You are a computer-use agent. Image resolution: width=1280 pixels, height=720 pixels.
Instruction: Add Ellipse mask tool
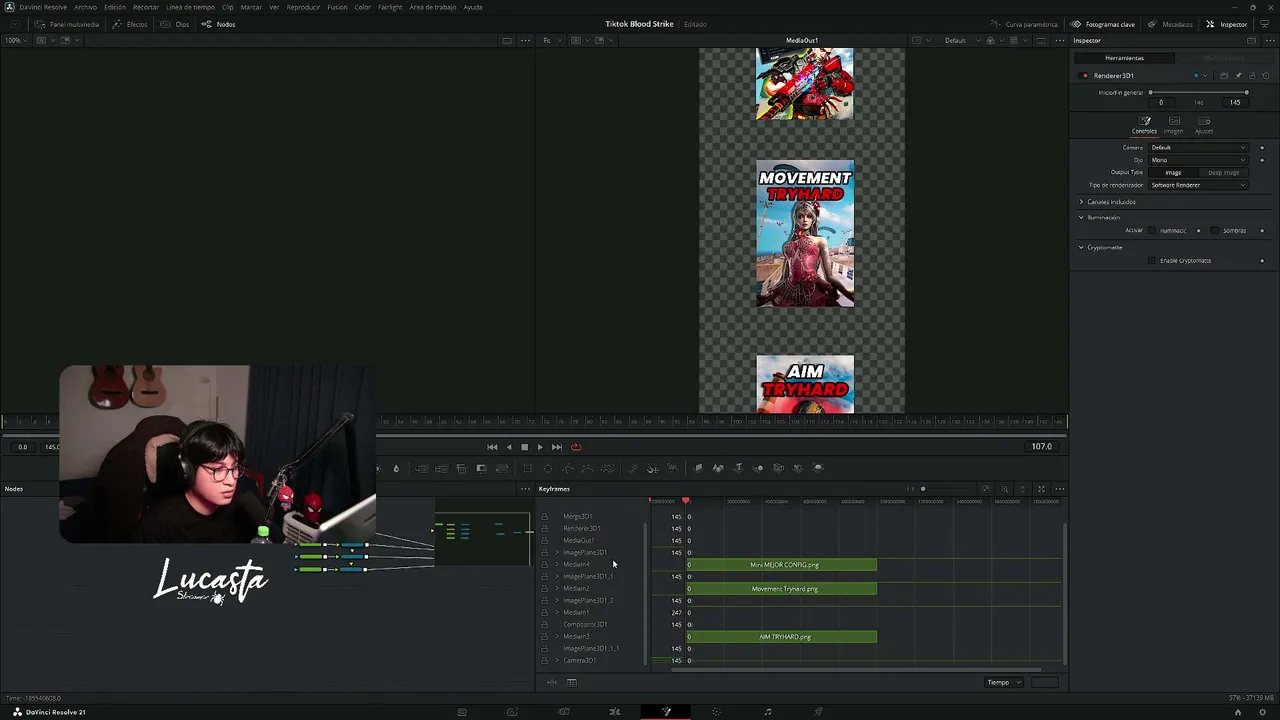[548, 468]
